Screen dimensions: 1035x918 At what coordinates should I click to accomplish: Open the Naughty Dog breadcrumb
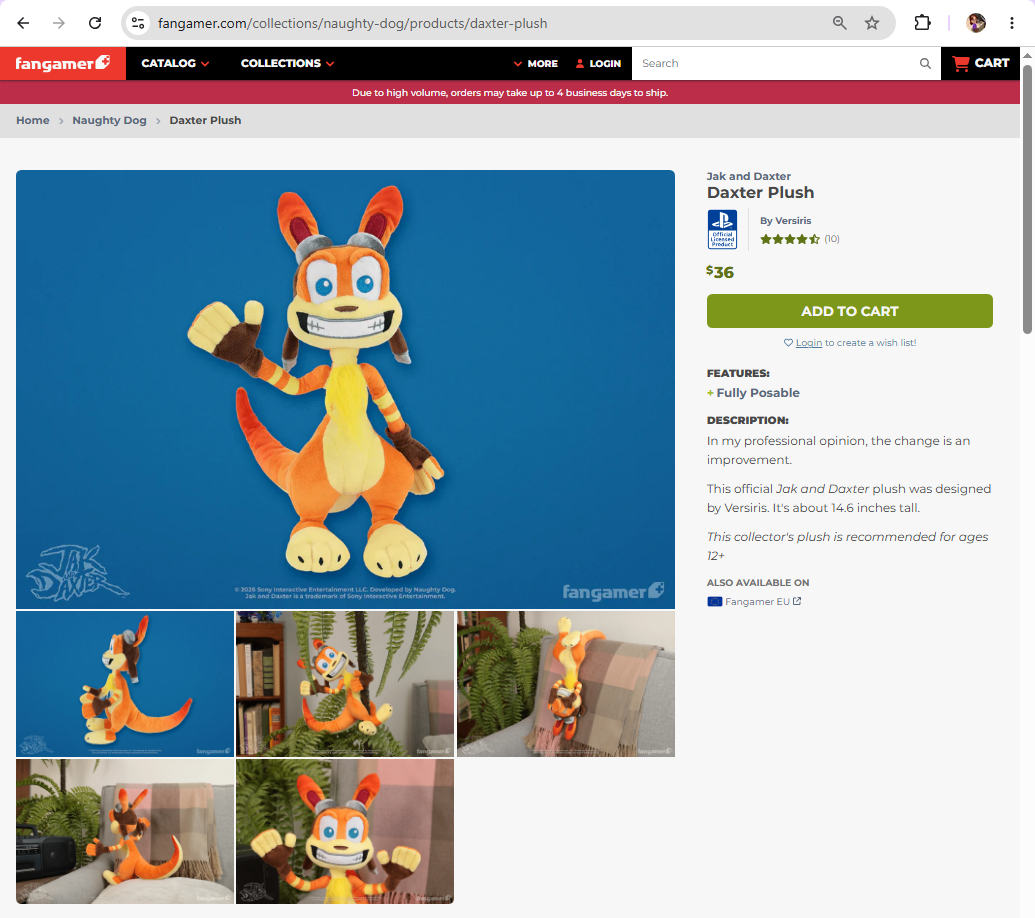click(x=110, y=120)
